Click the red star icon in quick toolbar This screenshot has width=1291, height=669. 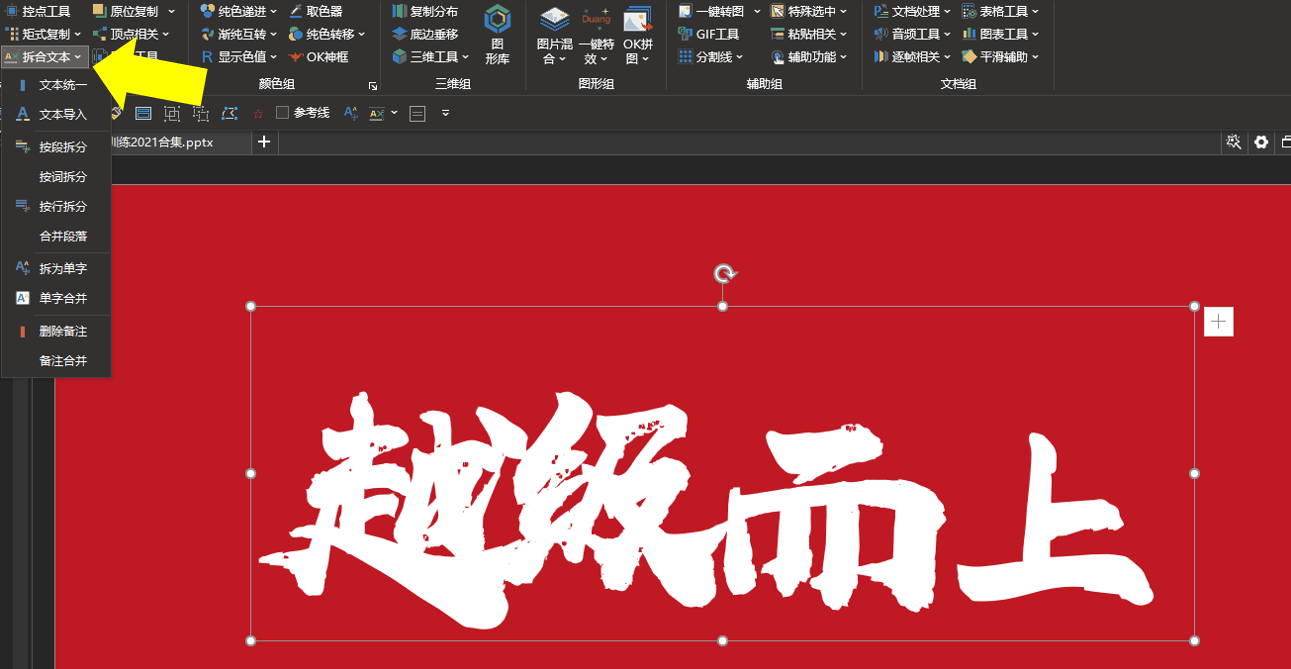coord(258,114)
